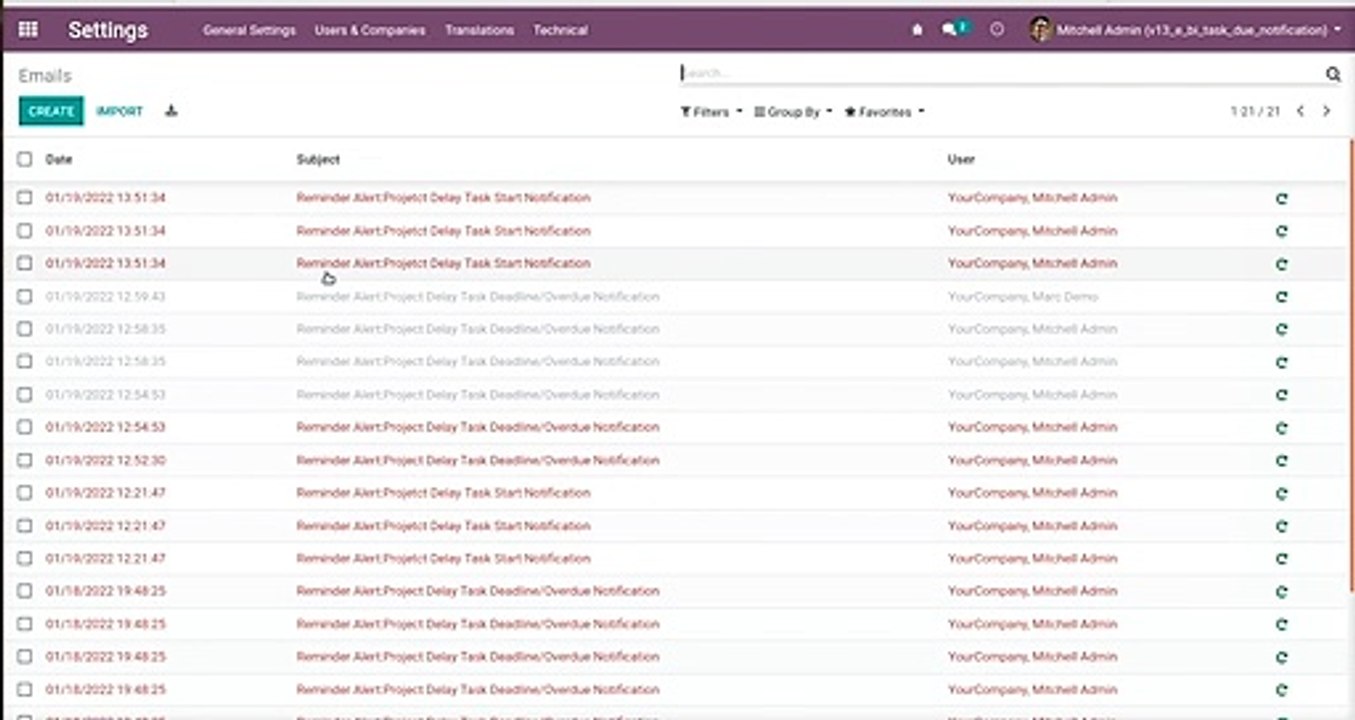Screen dimensions: 1355x720
Task: Open the General Settings menu
Action: coord(249,30)
